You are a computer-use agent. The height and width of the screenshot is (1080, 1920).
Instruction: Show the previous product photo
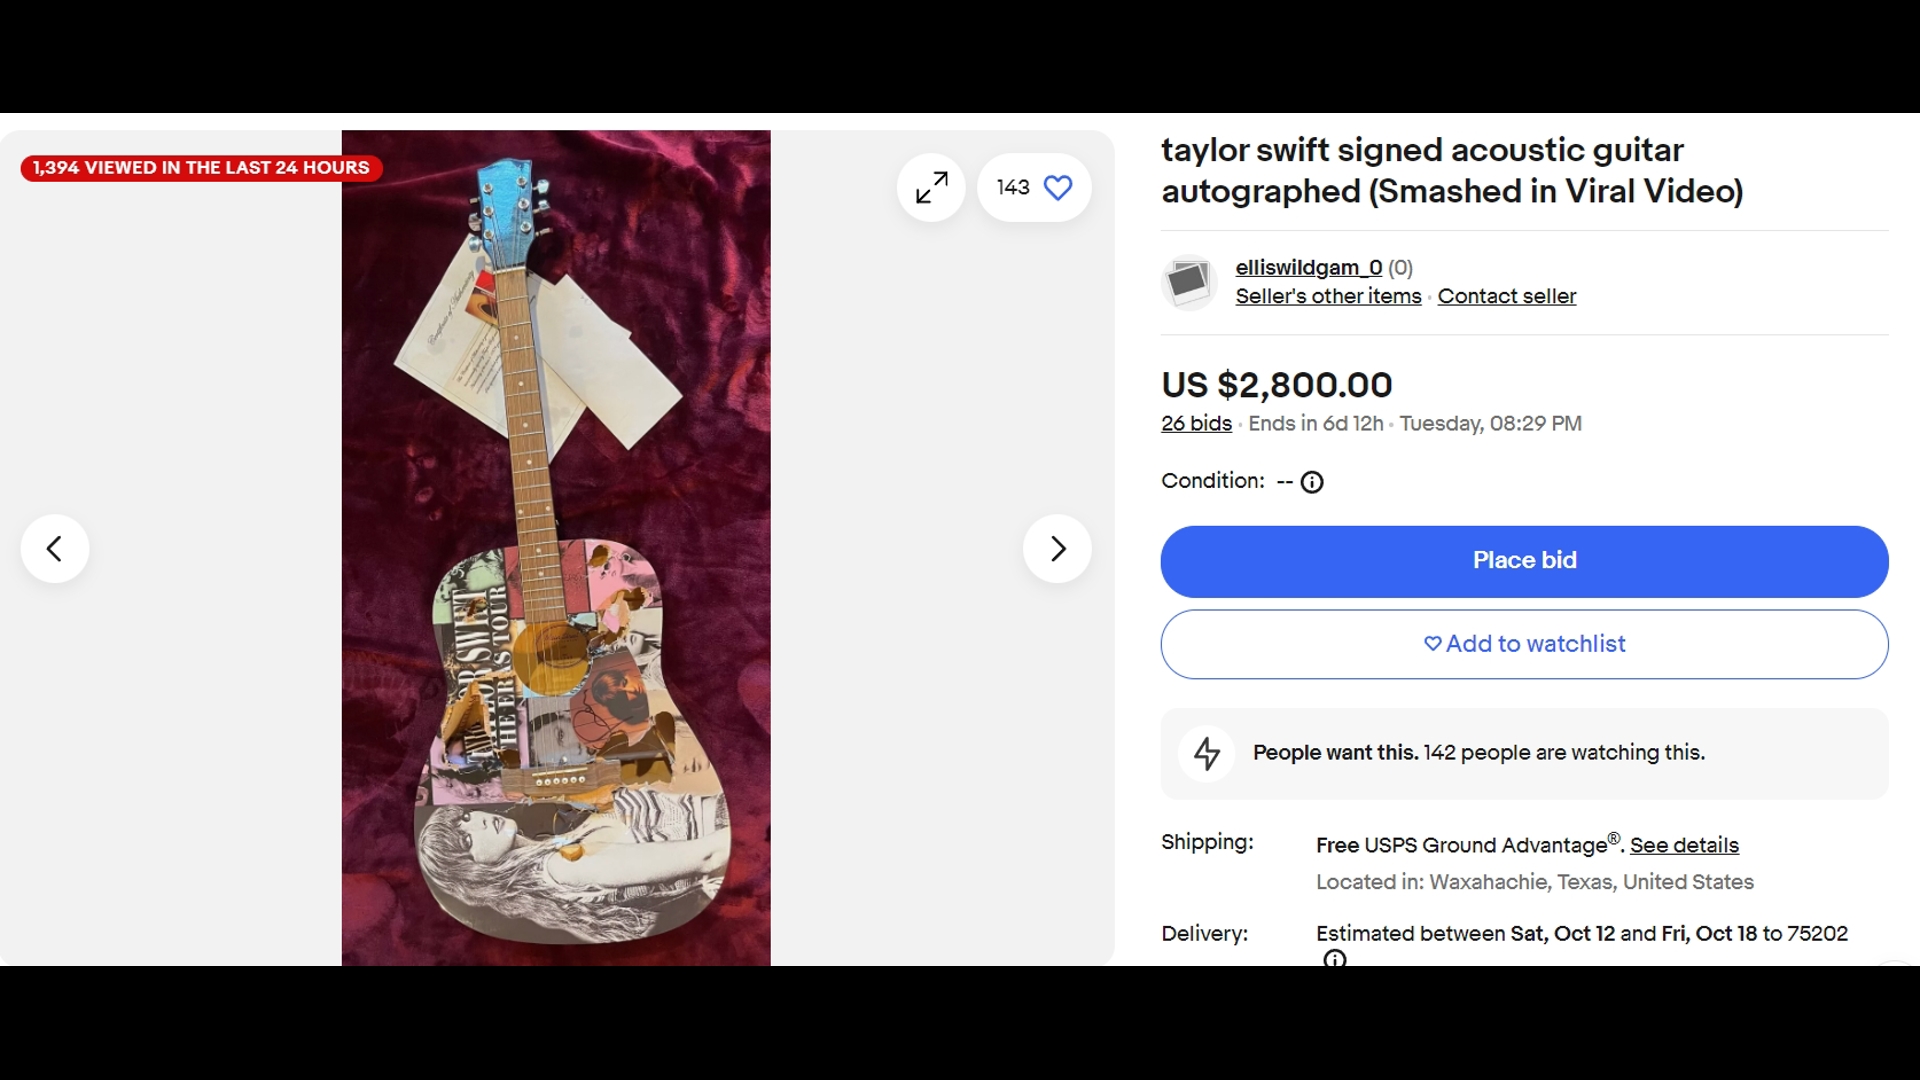(x=54, y=548)
